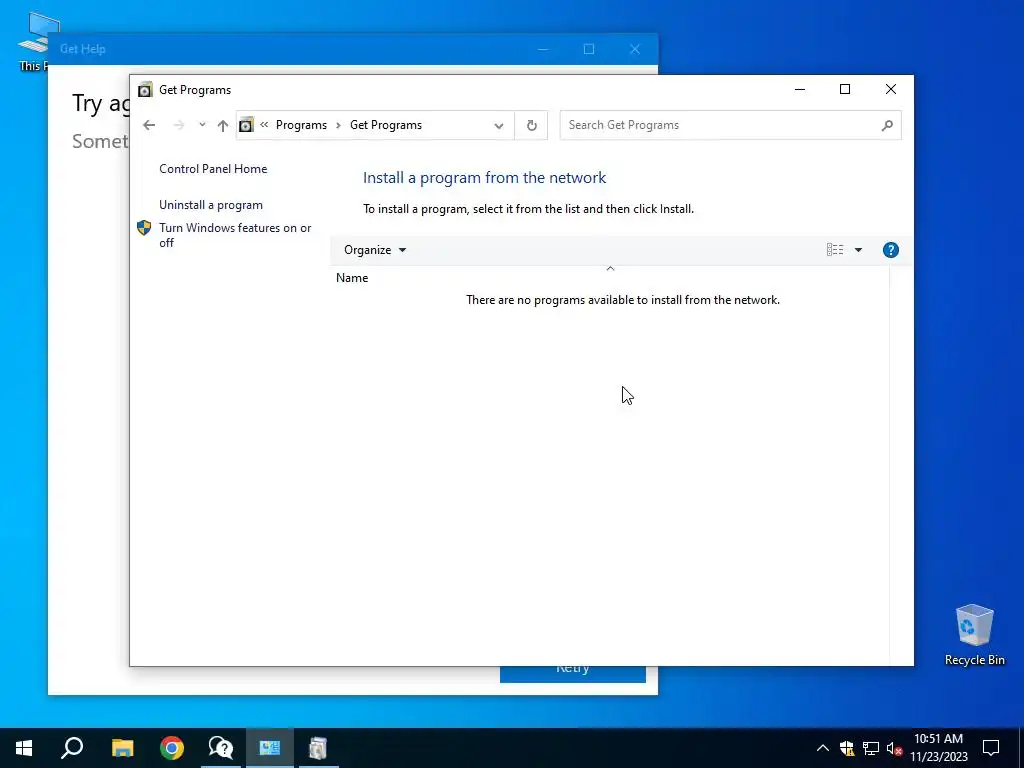Screen dimensions: 1024x768
Task: Open the address bar previous locations dropdown
Action: click(x=499, y=125)
